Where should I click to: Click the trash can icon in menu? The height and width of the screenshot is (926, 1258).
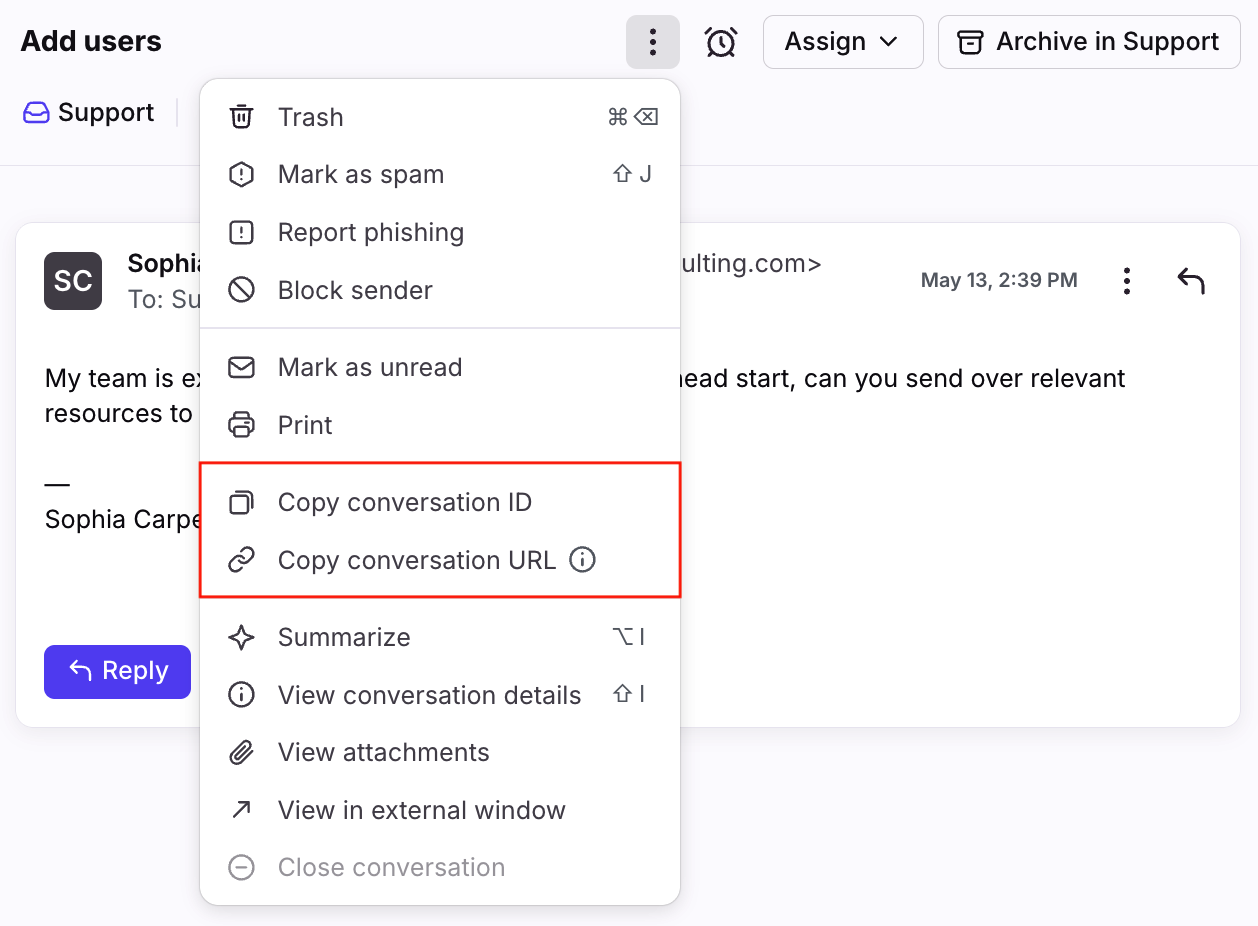pos(241,117)
